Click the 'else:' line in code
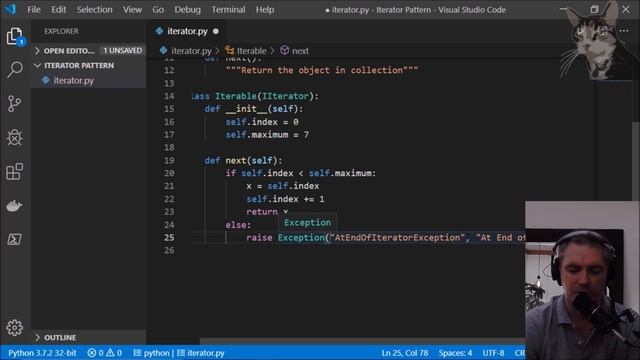 tap(238, 225)
